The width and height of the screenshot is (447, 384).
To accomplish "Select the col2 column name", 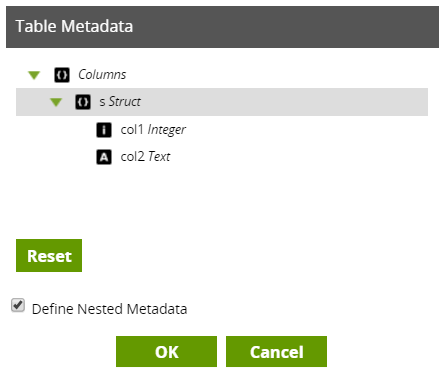I will tap(132, 156).
